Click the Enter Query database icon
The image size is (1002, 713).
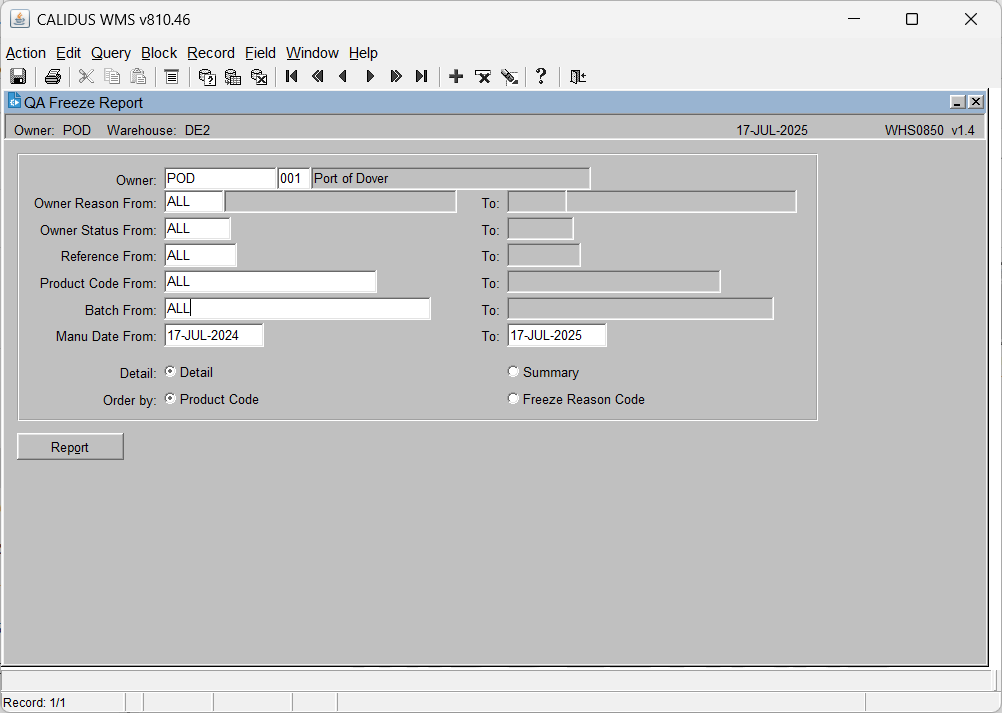tap(207, 77)
